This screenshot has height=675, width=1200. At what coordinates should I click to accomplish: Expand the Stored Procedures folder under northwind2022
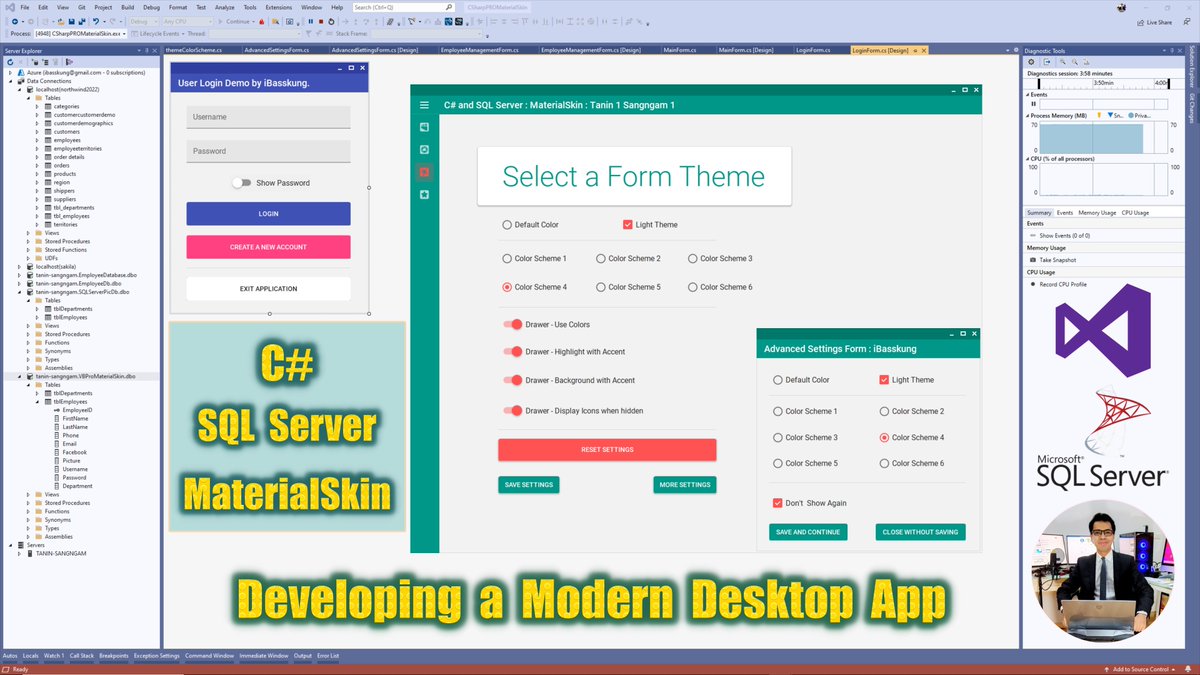(28, 241)
